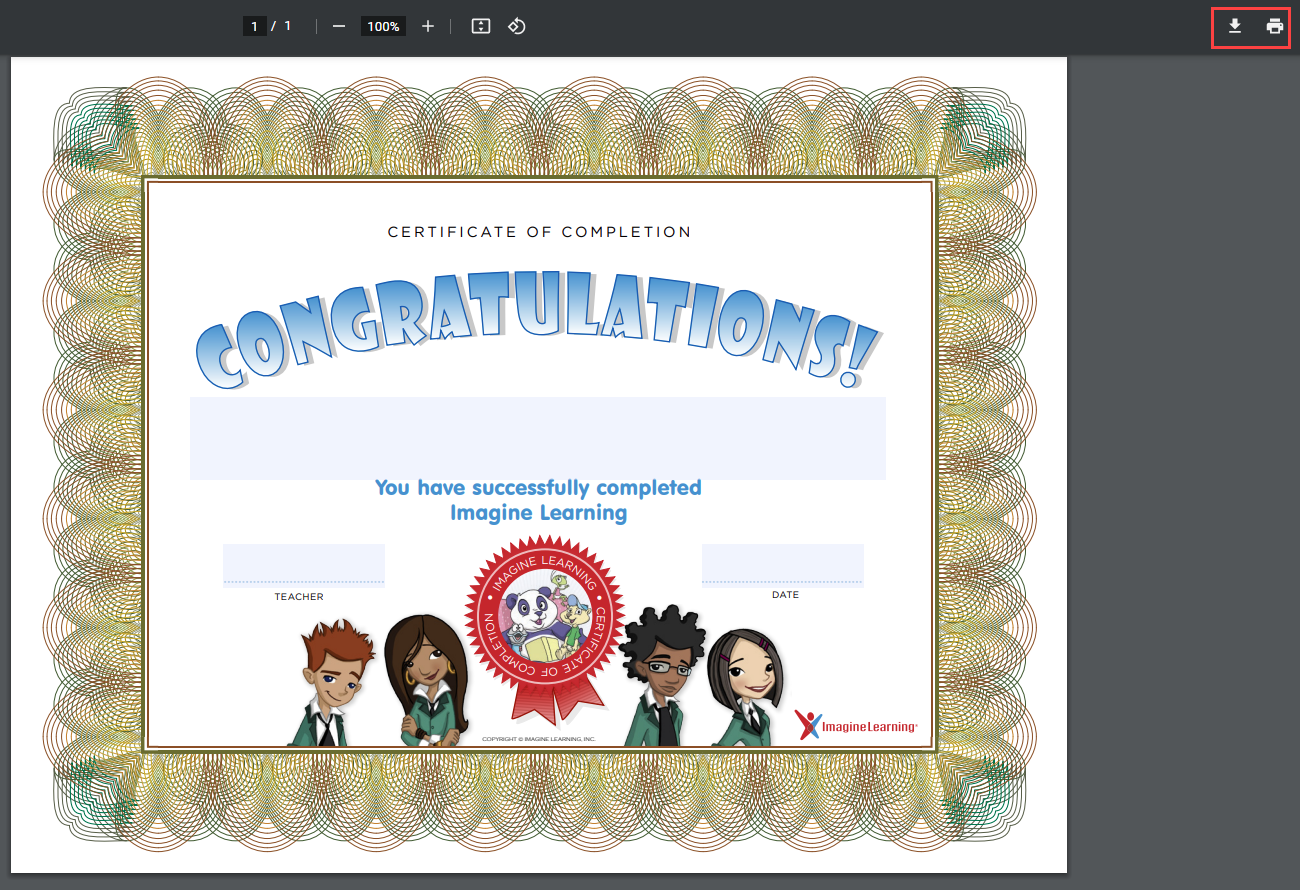The width and height of the screenshot is (1300, 890).
Task: Click the red certificate seal badge
Action: 543,625
